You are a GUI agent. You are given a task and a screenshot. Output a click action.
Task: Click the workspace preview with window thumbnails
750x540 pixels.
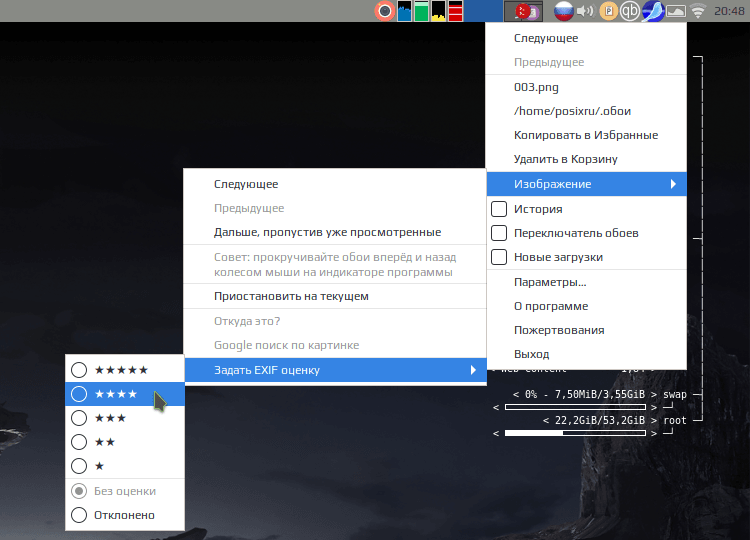tap(523, 11)
